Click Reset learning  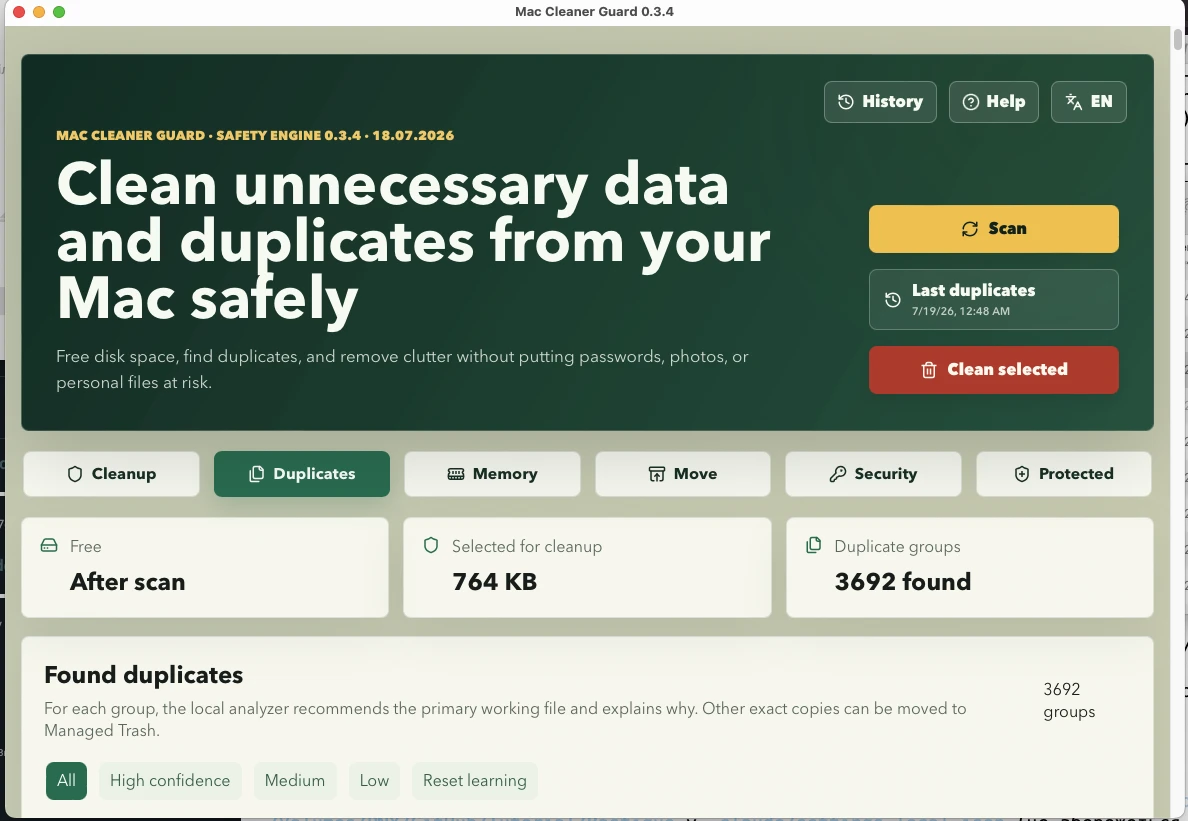tap(474, 781)
